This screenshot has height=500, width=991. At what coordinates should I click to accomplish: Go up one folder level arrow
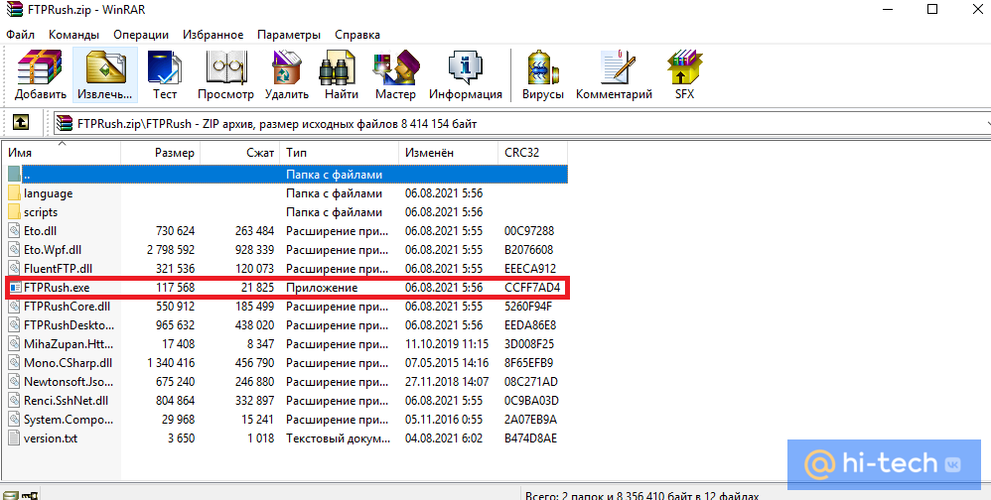20,123
